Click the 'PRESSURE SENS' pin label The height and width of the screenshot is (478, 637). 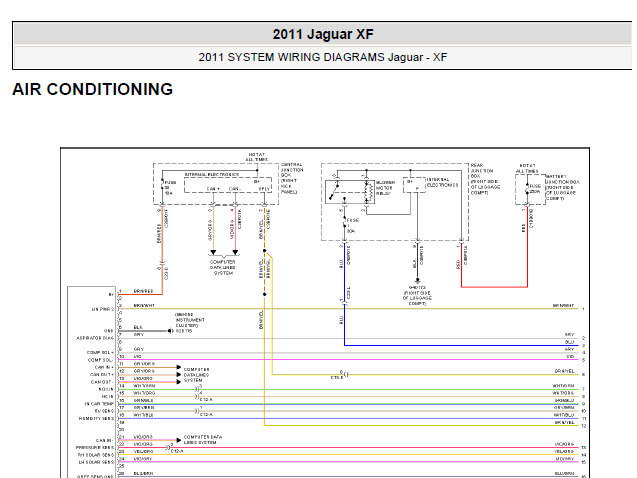point(95,448)
